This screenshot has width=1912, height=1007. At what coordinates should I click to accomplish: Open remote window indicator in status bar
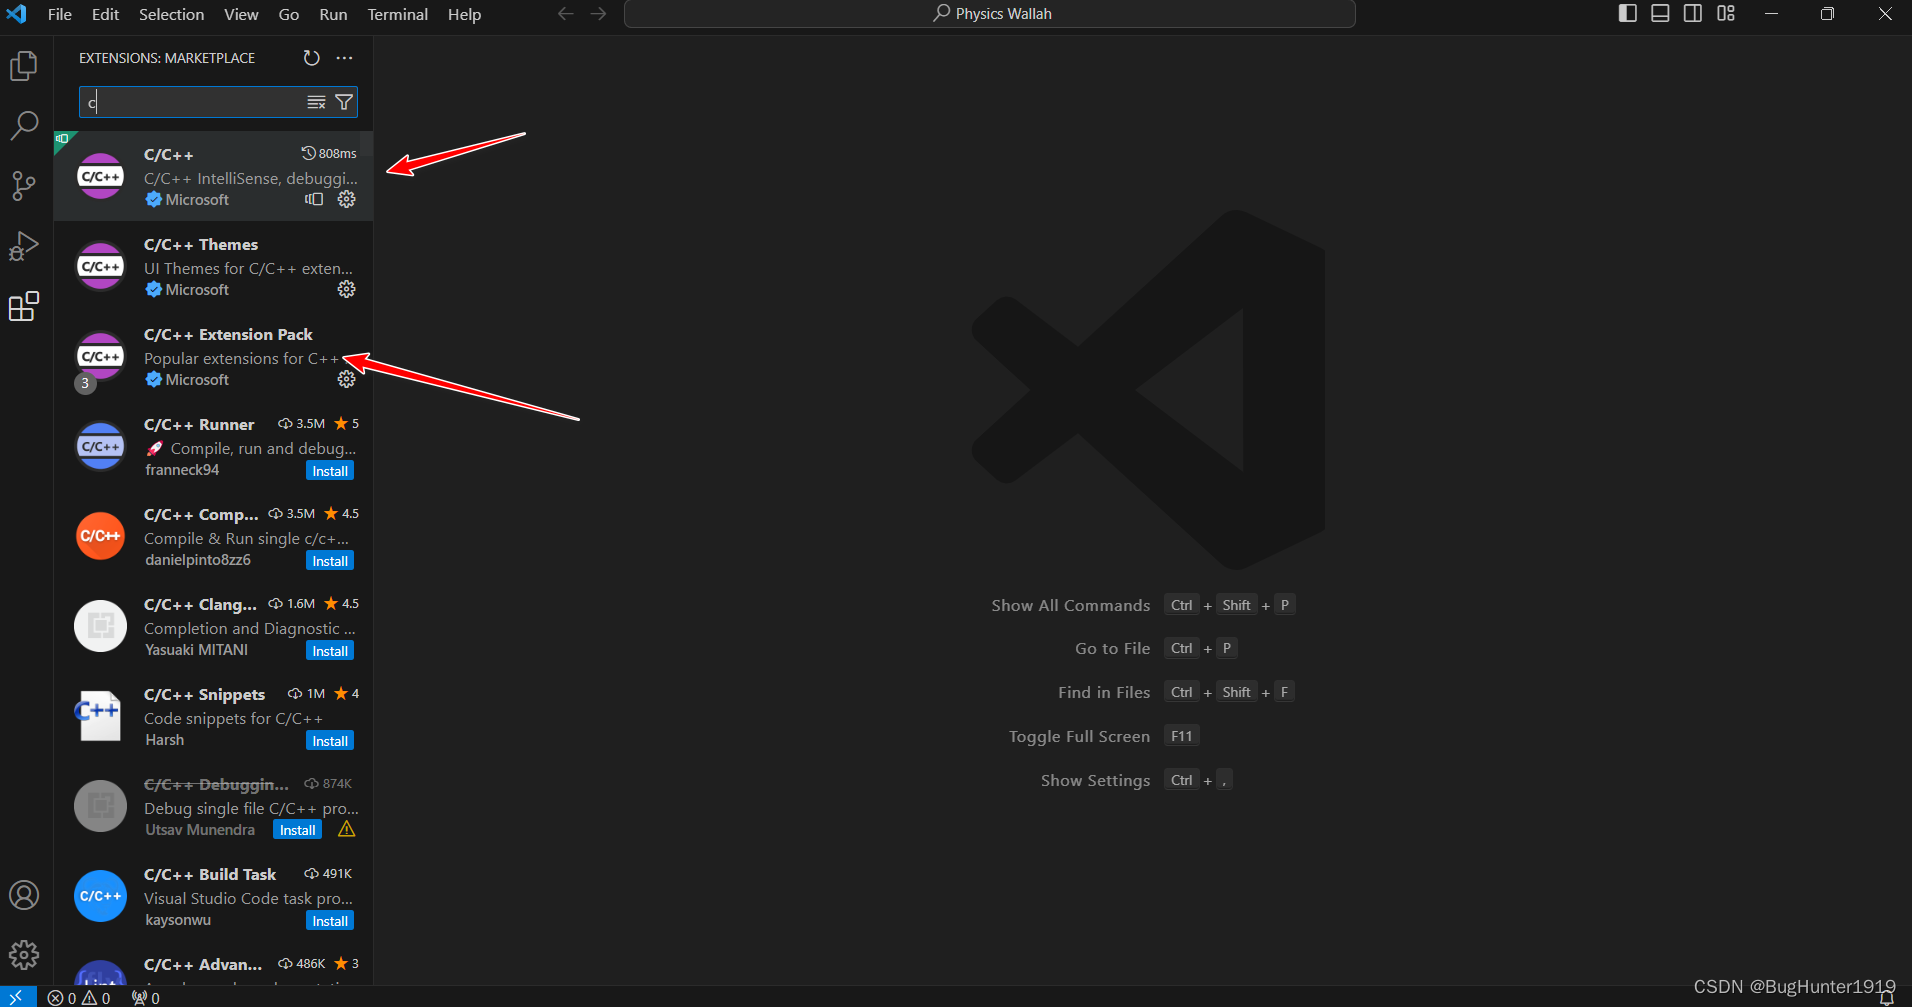tap(17, 997)
